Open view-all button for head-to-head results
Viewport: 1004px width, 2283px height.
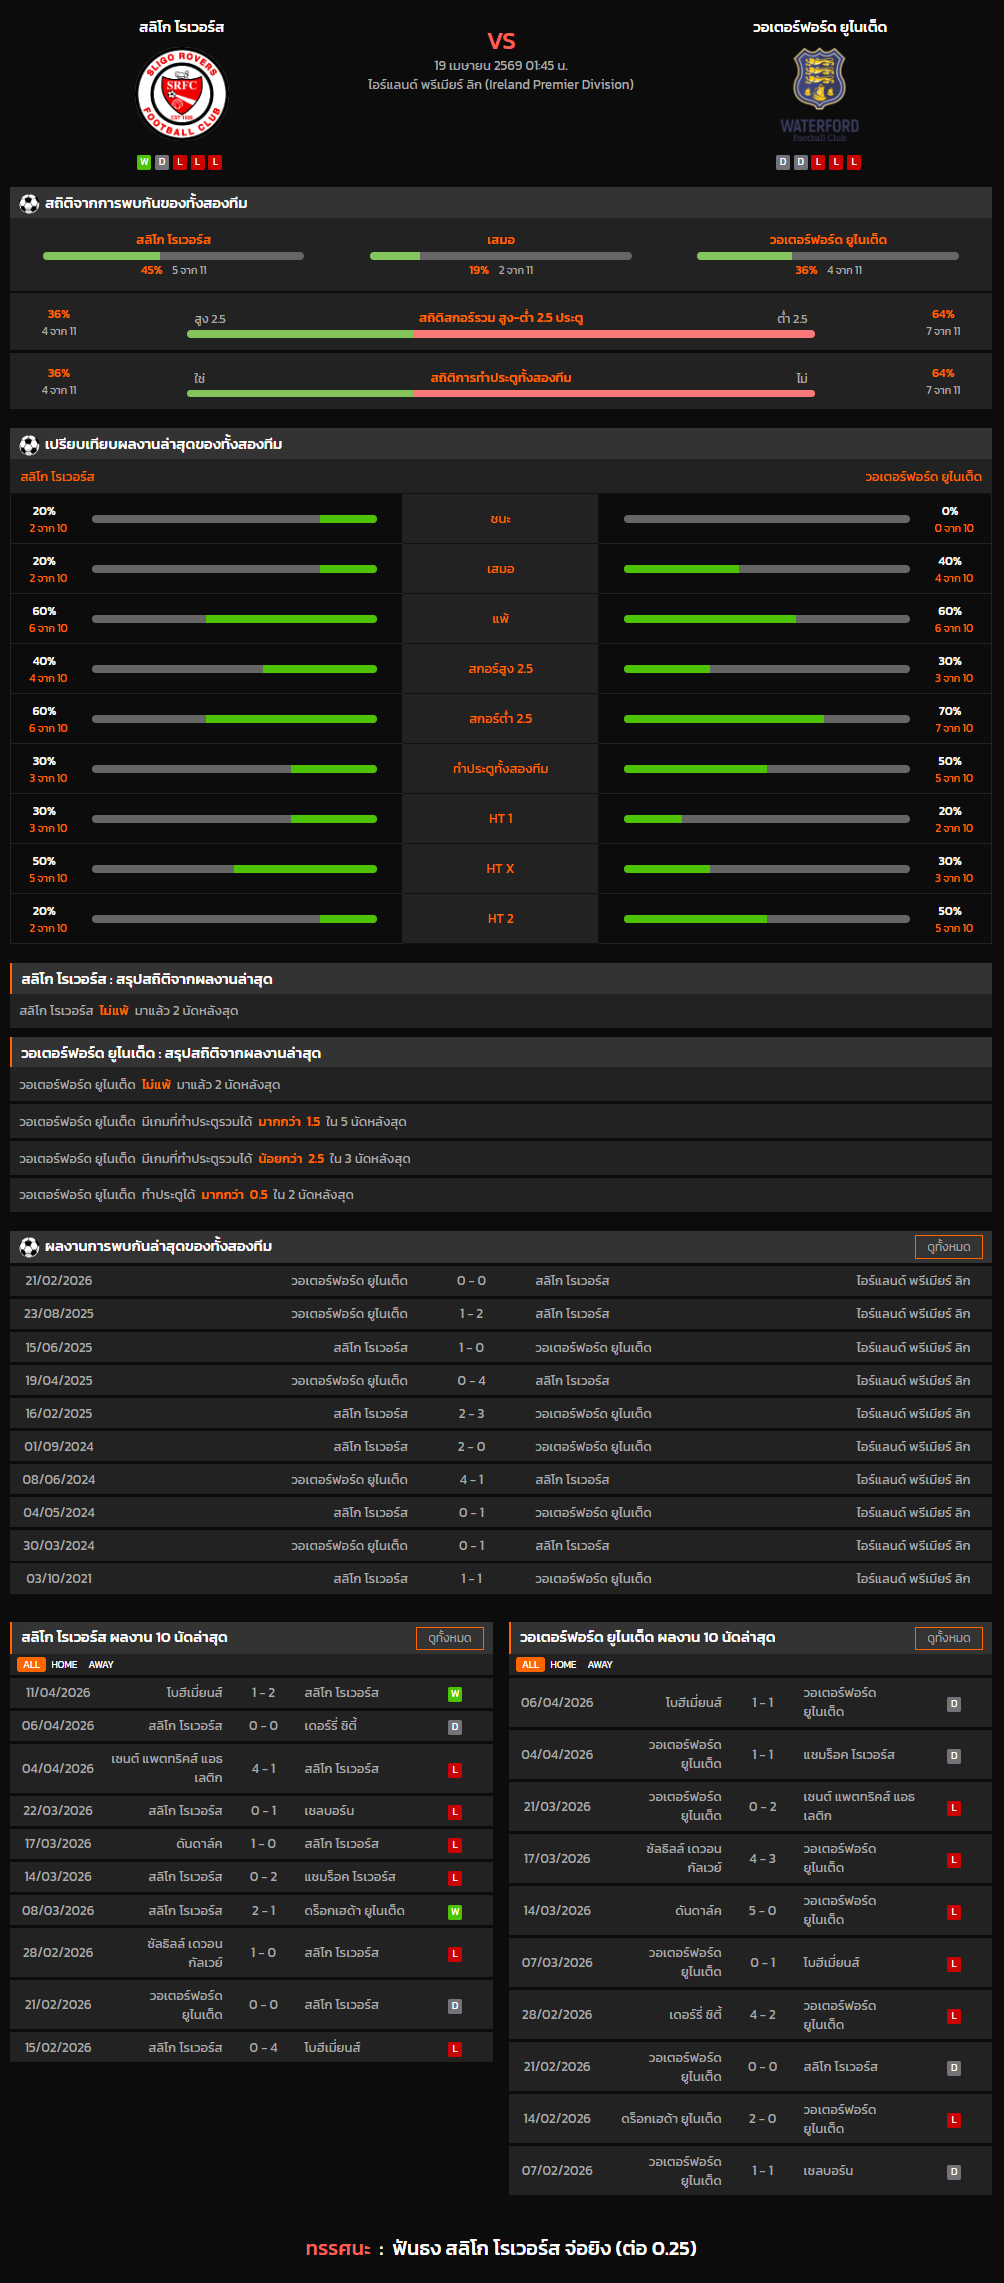[x=948, y=1247]
